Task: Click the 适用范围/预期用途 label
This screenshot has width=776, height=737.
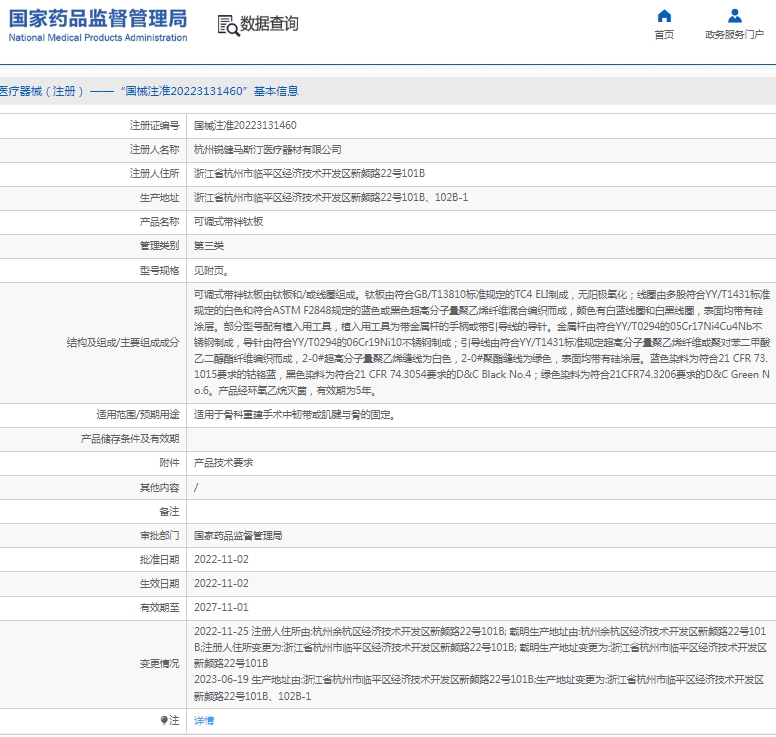Action: coord(138,414)
